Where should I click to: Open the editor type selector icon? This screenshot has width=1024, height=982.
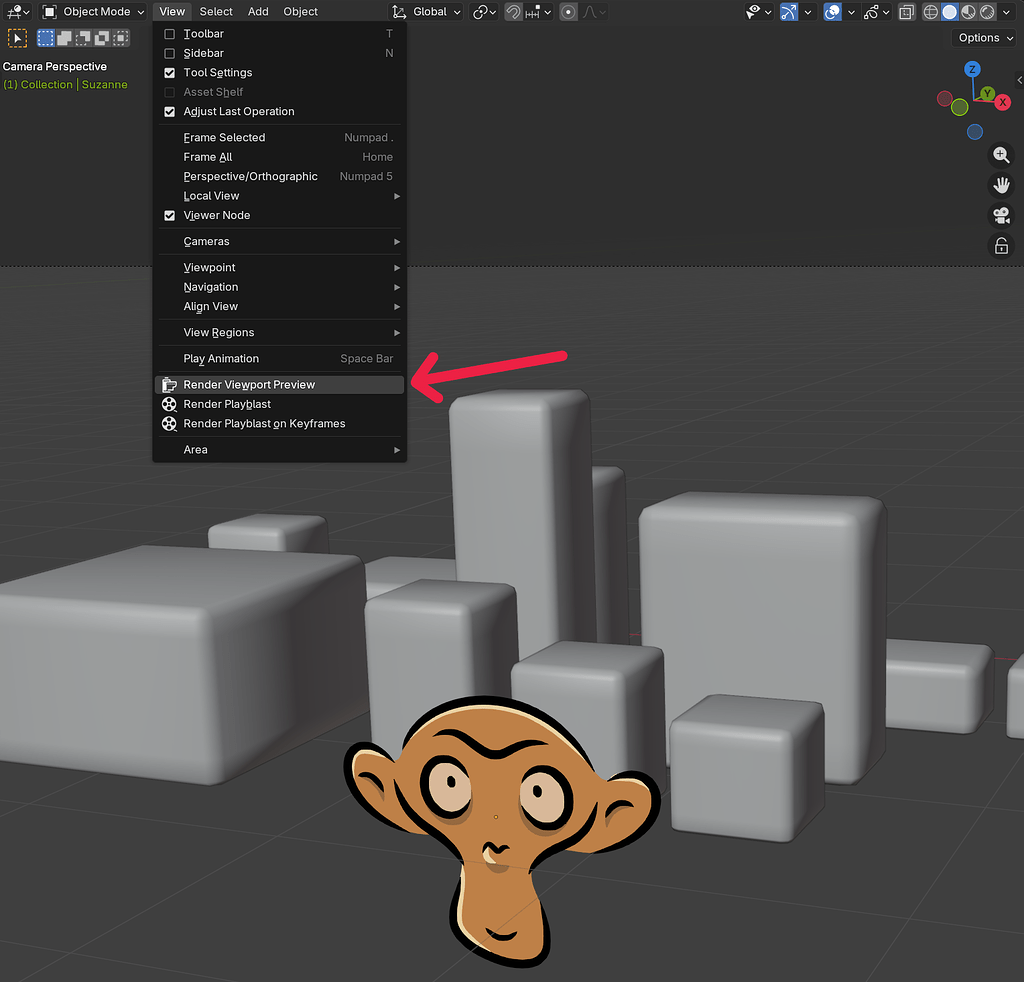pos(18,11)
